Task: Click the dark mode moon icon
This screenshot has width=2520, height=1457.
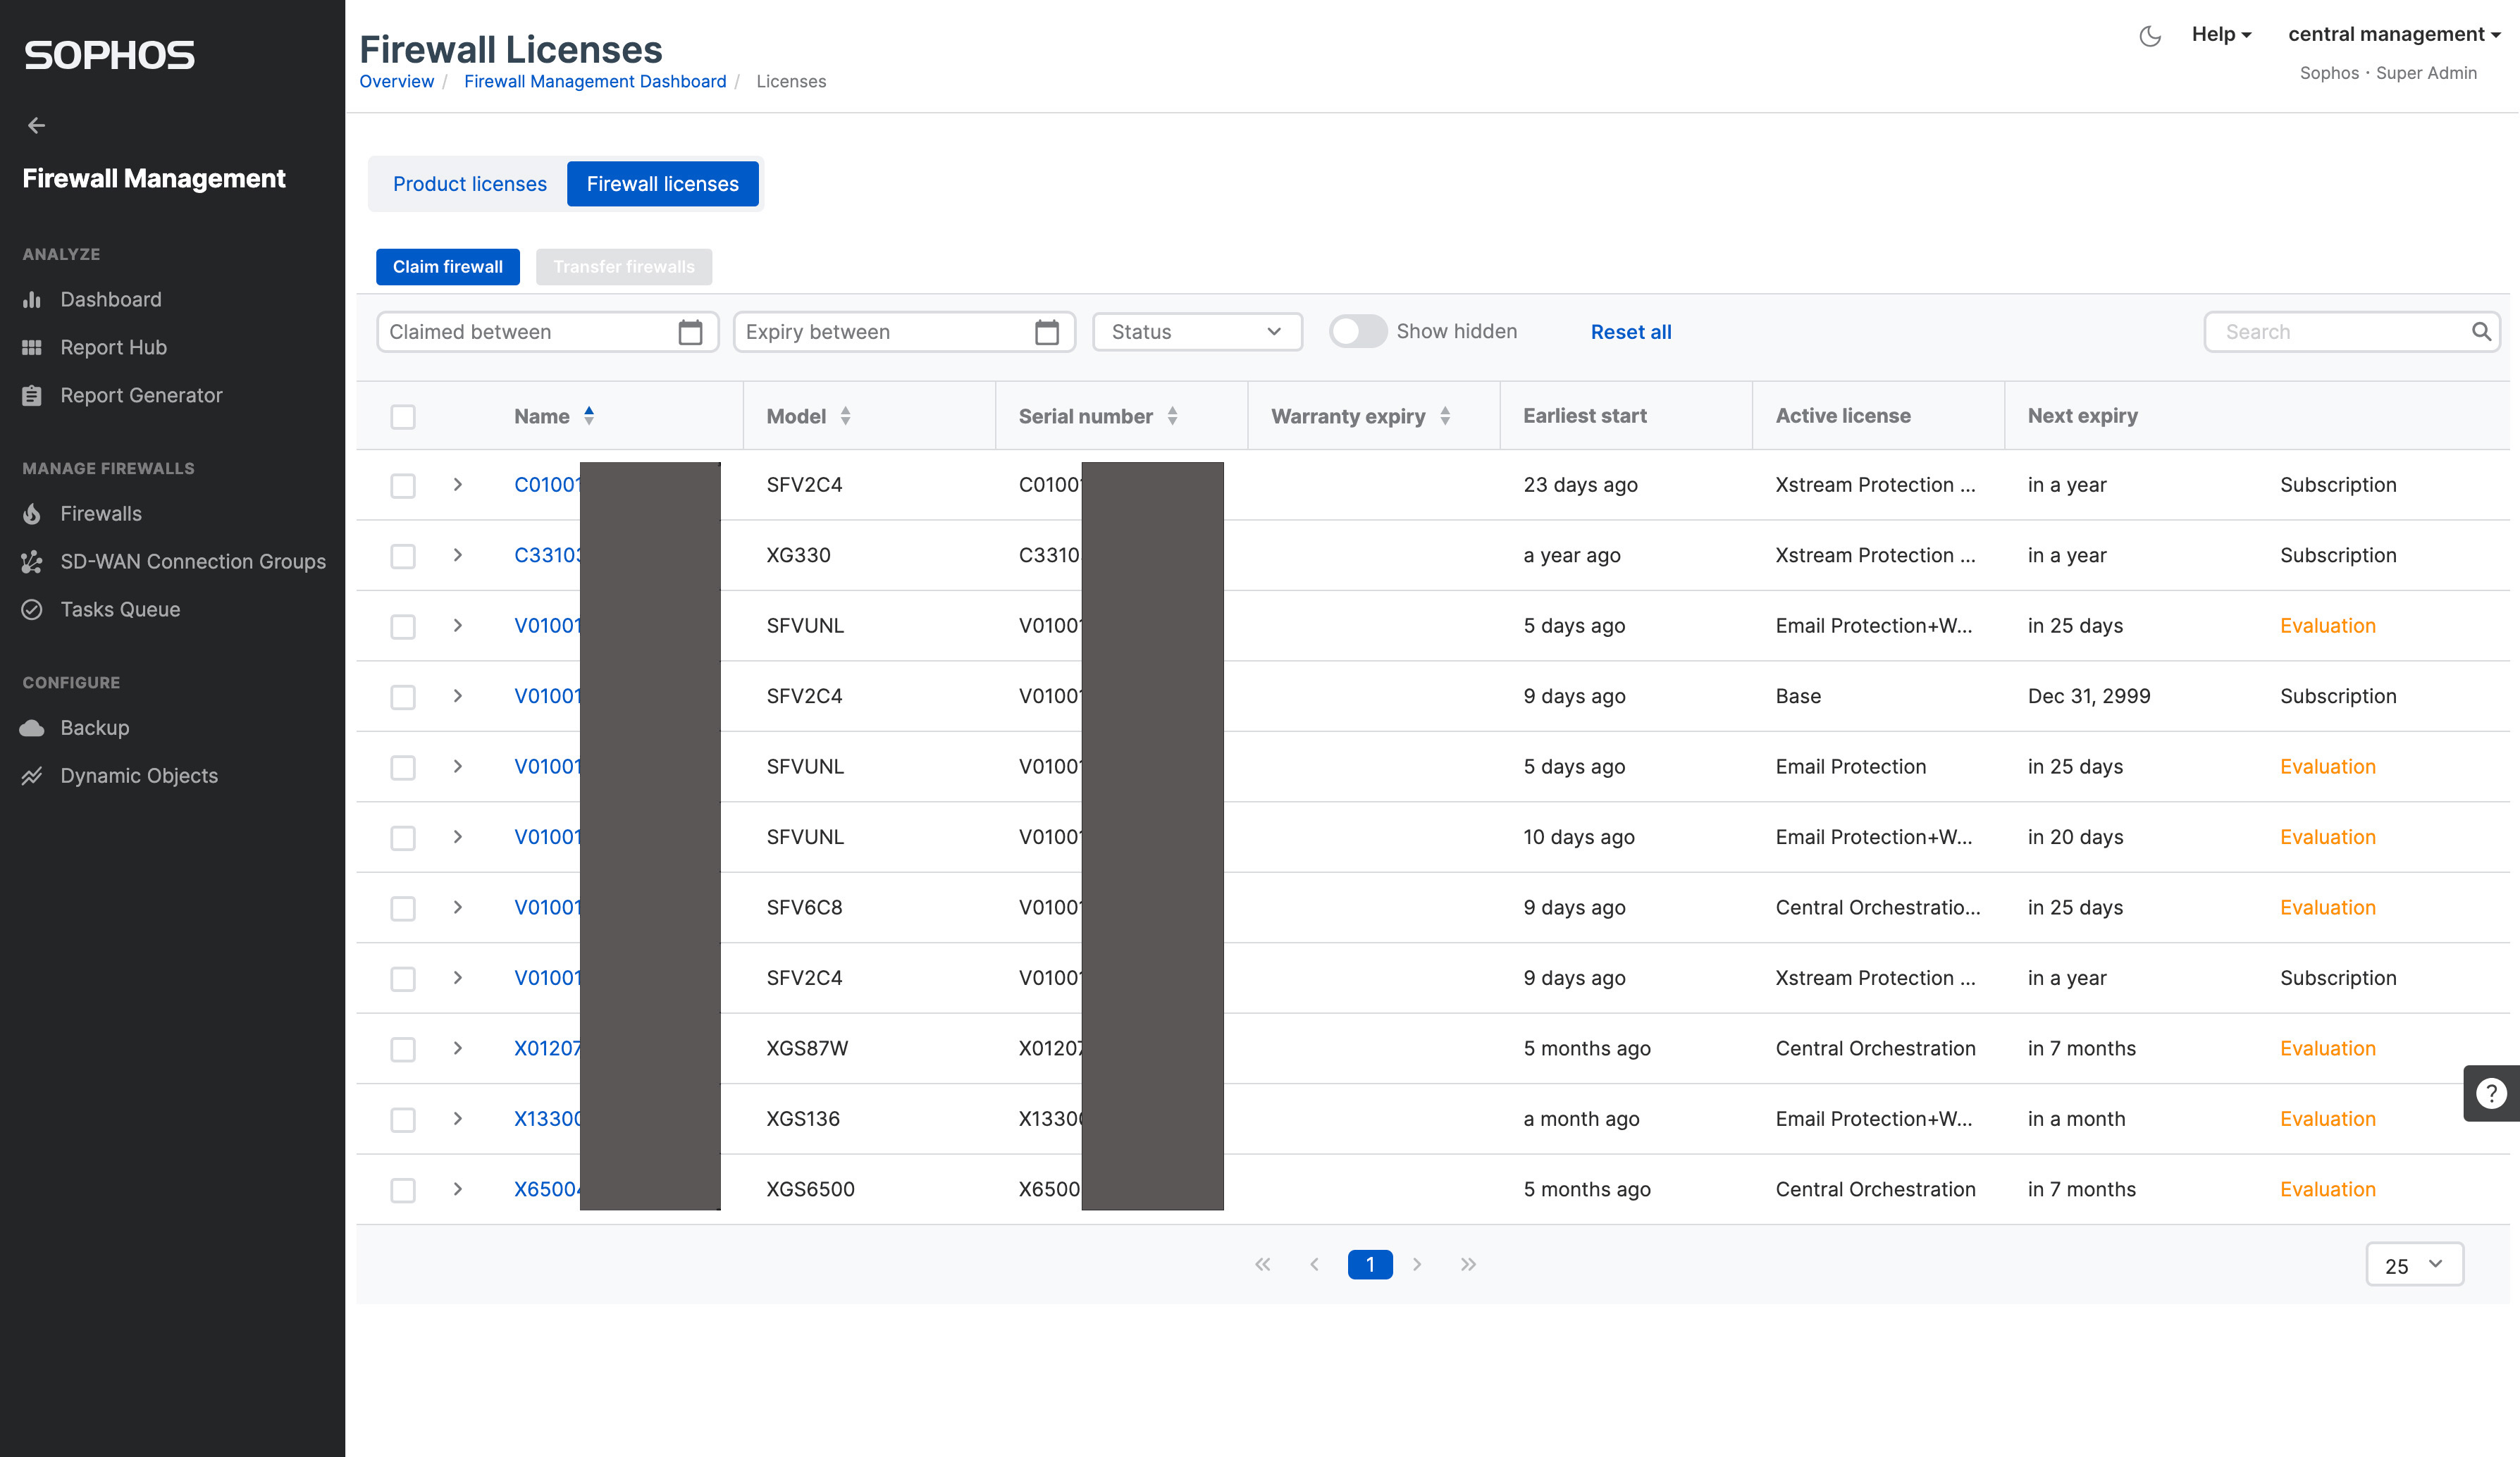Action: [2149, 37]
